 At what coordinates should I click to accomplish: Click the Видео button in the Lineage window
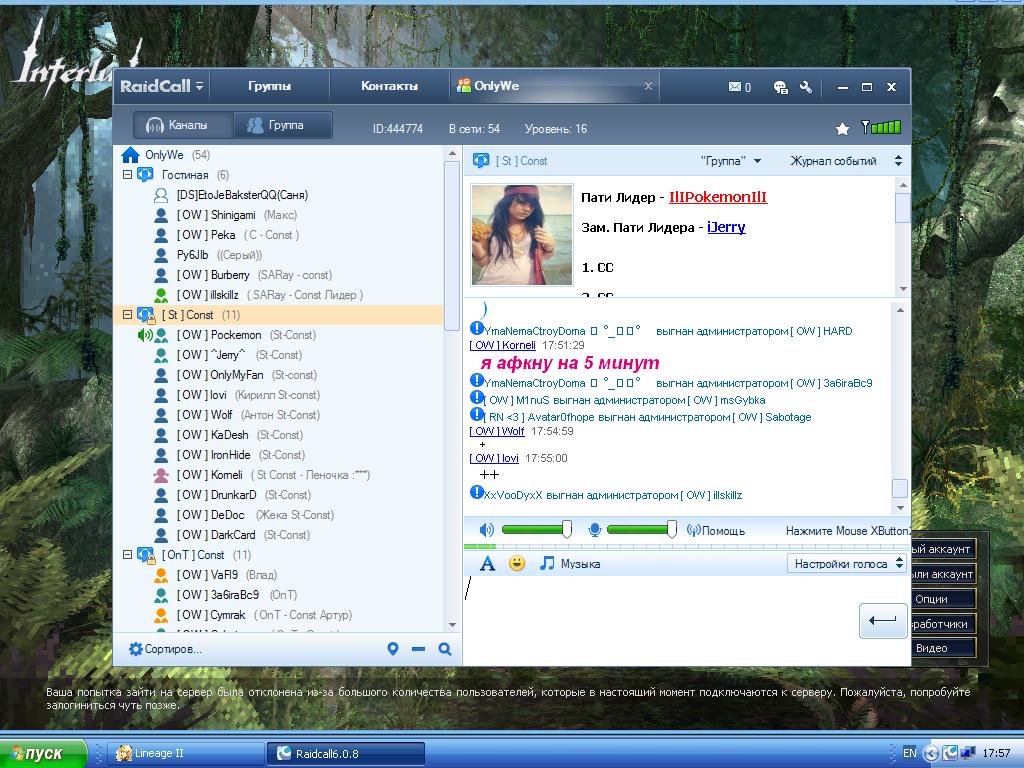click(942, 648)
